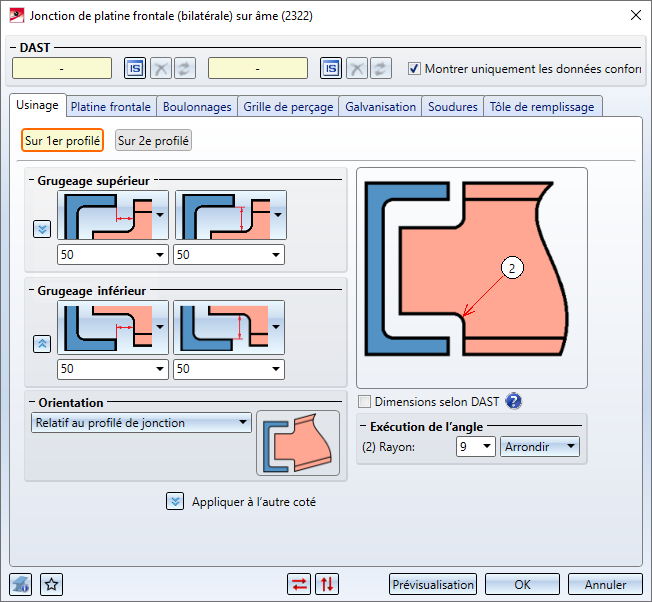Toggle 'Montrer uniquement les données' checkbox
This screenshot has width=652, height=602.
tap(415, 69)
